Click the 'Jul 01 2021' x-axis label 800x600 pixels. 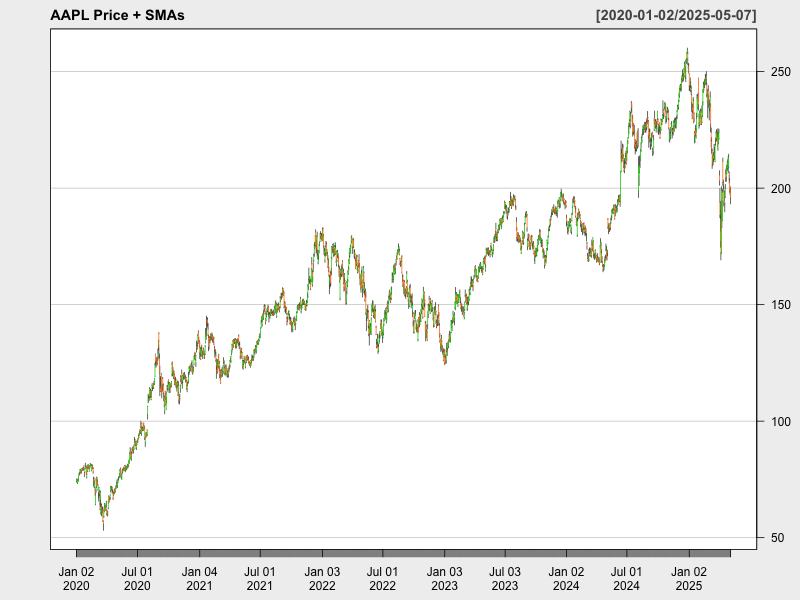pyautogui.click(x=260, y=579)
